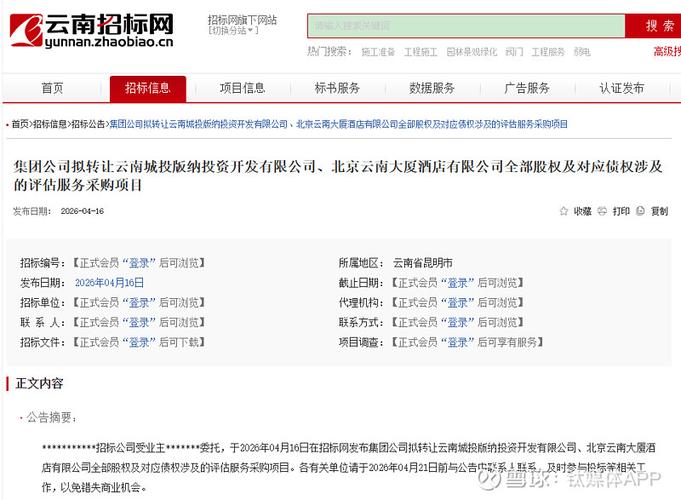
Task: Click the 云南省昆明市 region text
Action: (423, 263)
